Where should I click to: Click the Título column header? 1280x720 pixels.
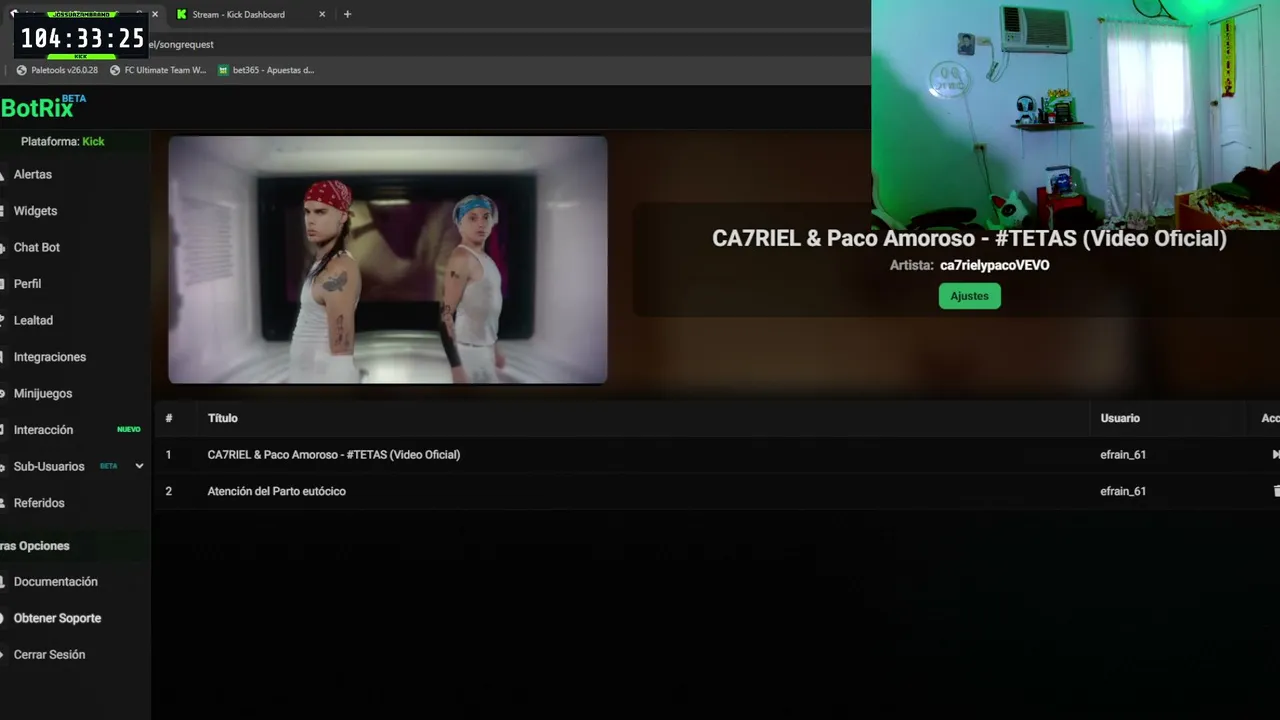click(222, 418)
